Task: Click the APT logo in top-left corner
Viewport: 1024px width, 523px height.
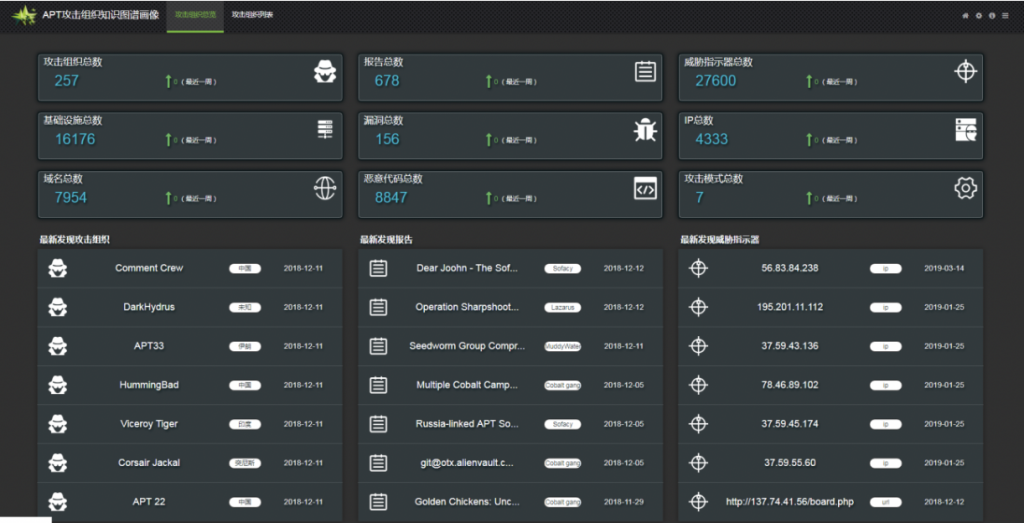Action: 24,16
